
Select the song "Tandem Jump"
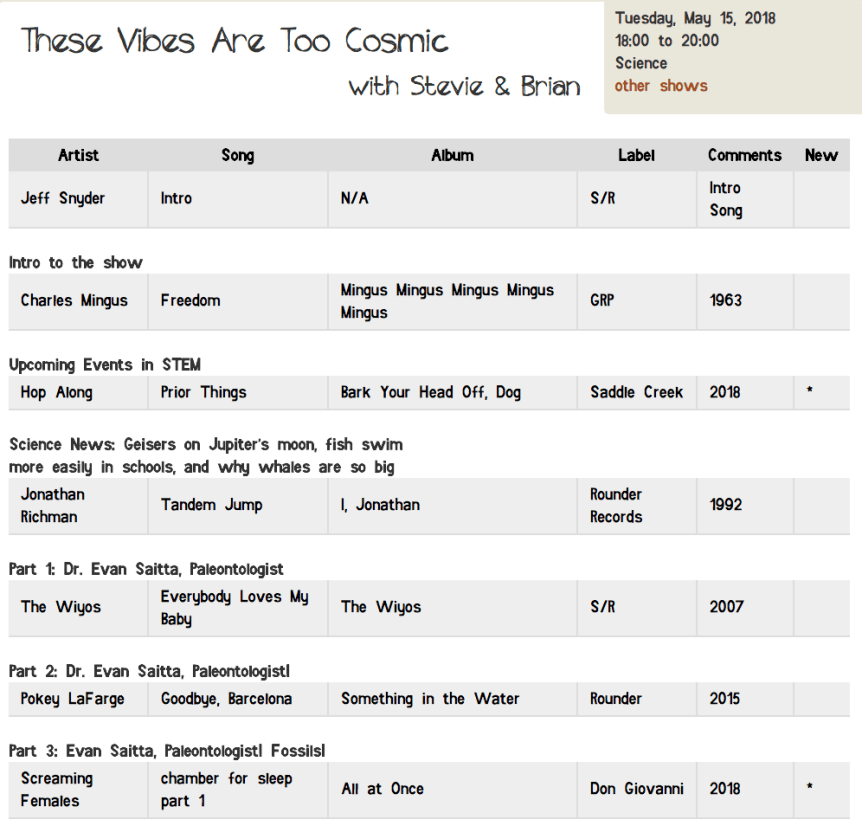click(x=211, y=505)
